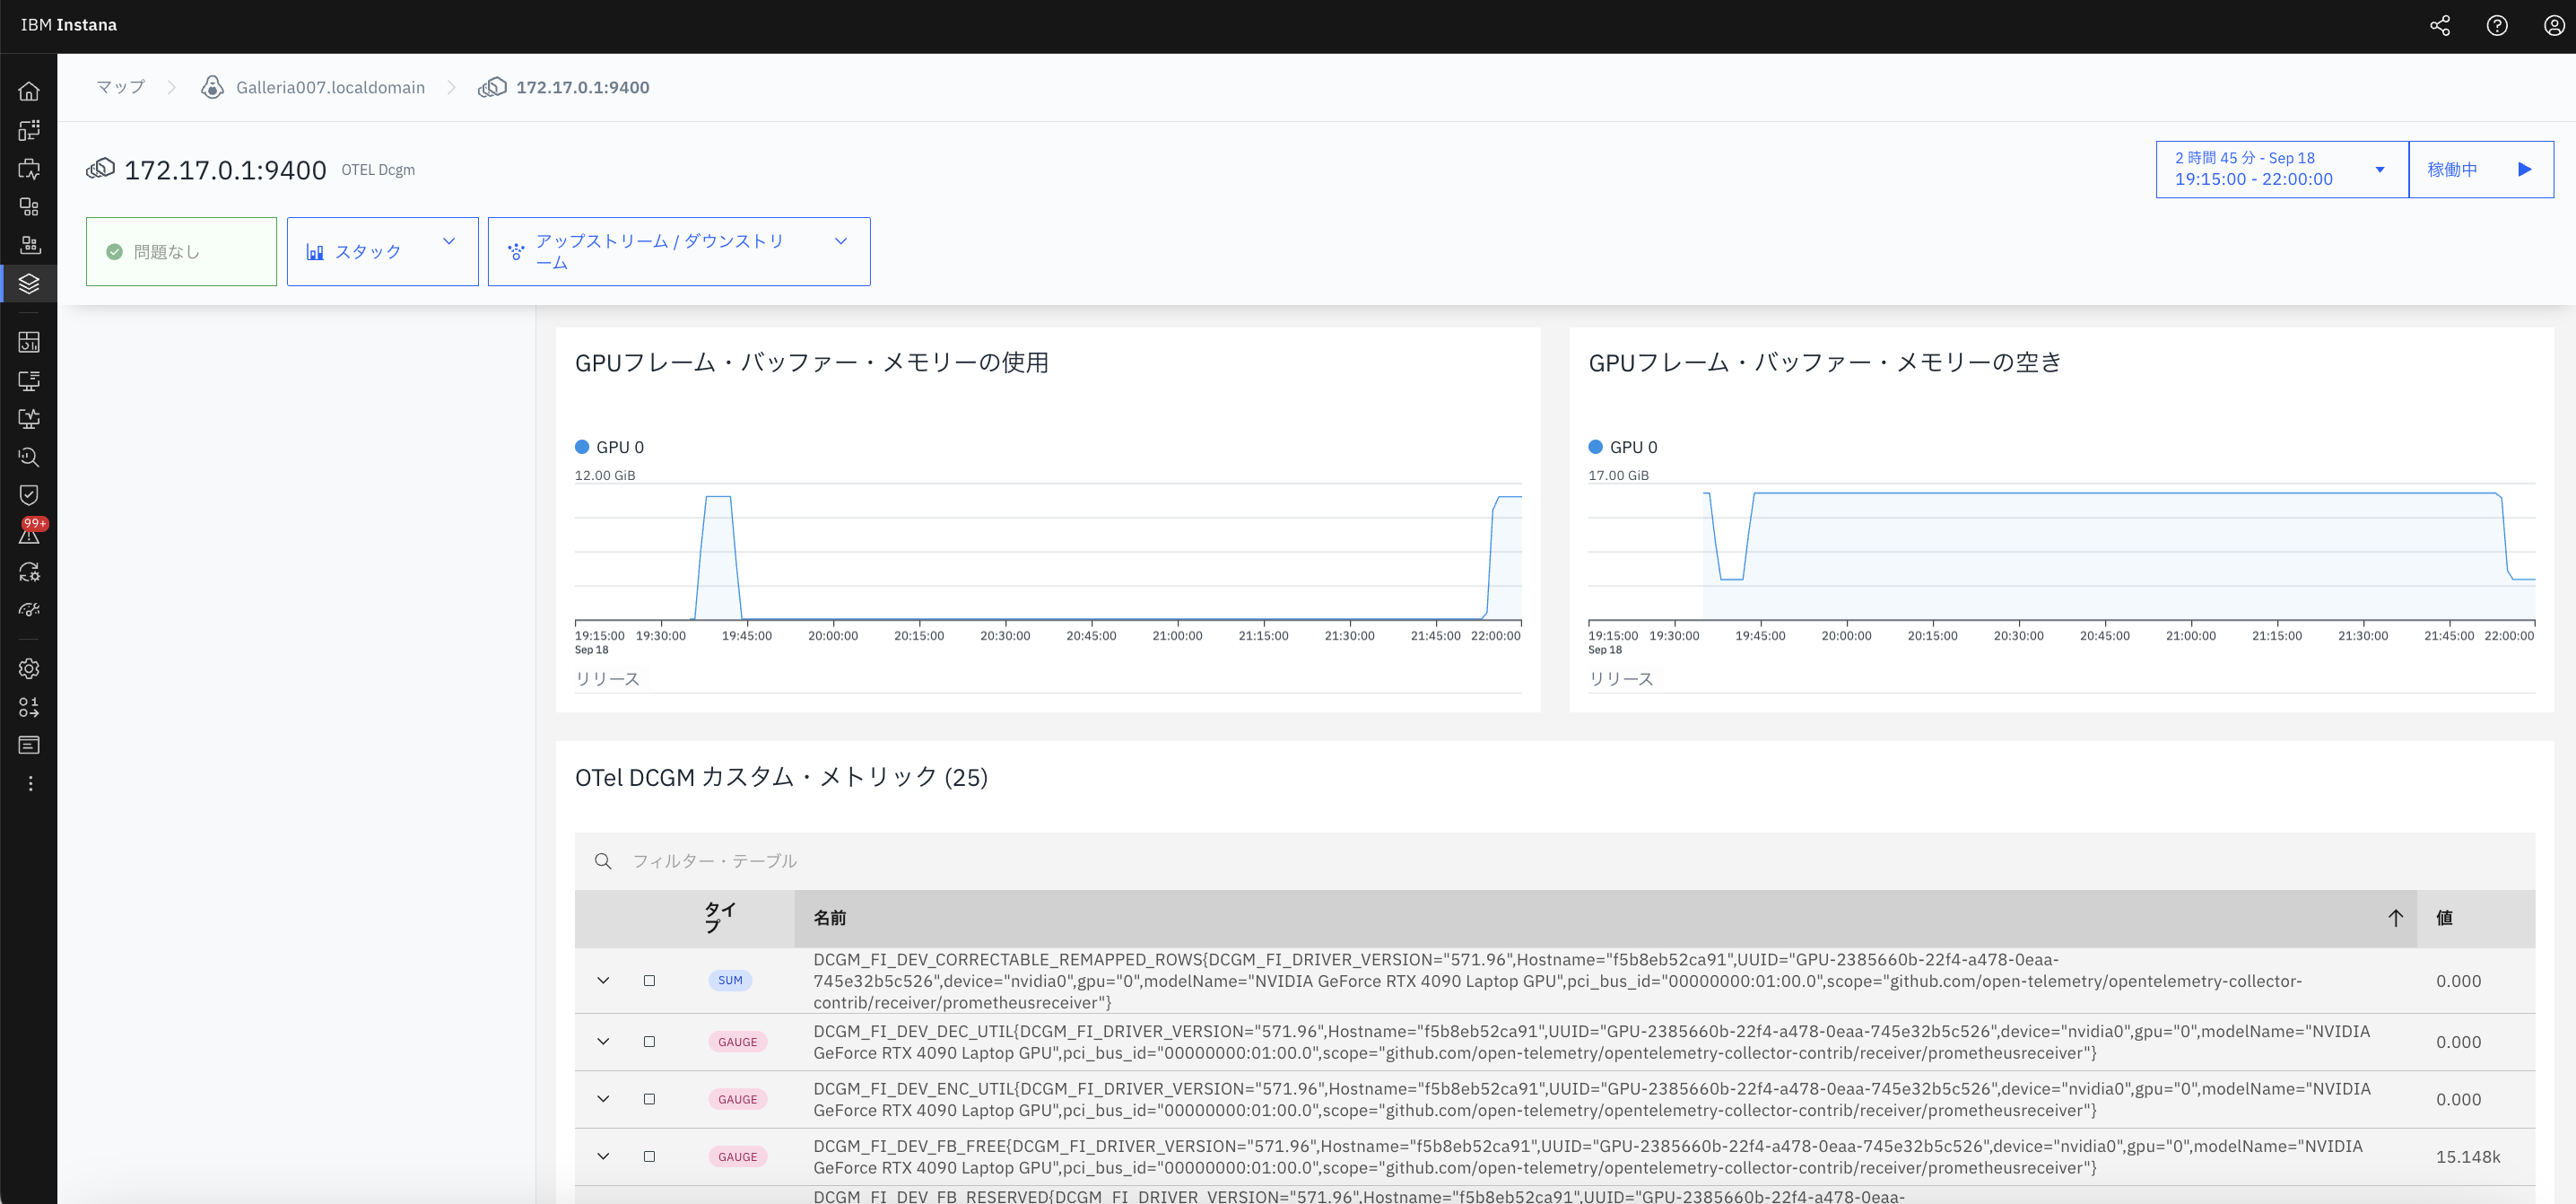The width and height of the screenshot is (2576, 1204).
Task: Click マップ in the breadcrumb
Action: [119, 87]
